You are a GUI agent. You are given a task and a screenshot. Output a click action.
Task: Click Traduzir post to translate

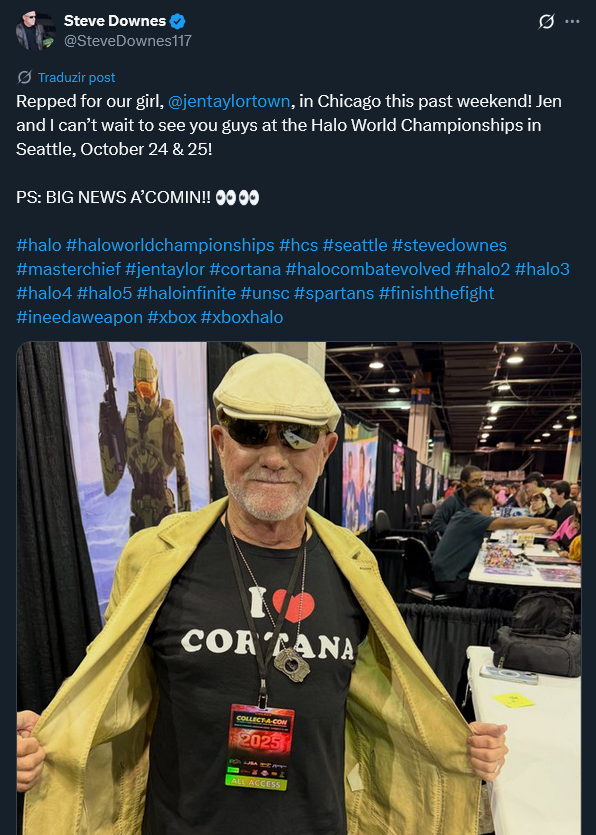click(x=76, y=77)
